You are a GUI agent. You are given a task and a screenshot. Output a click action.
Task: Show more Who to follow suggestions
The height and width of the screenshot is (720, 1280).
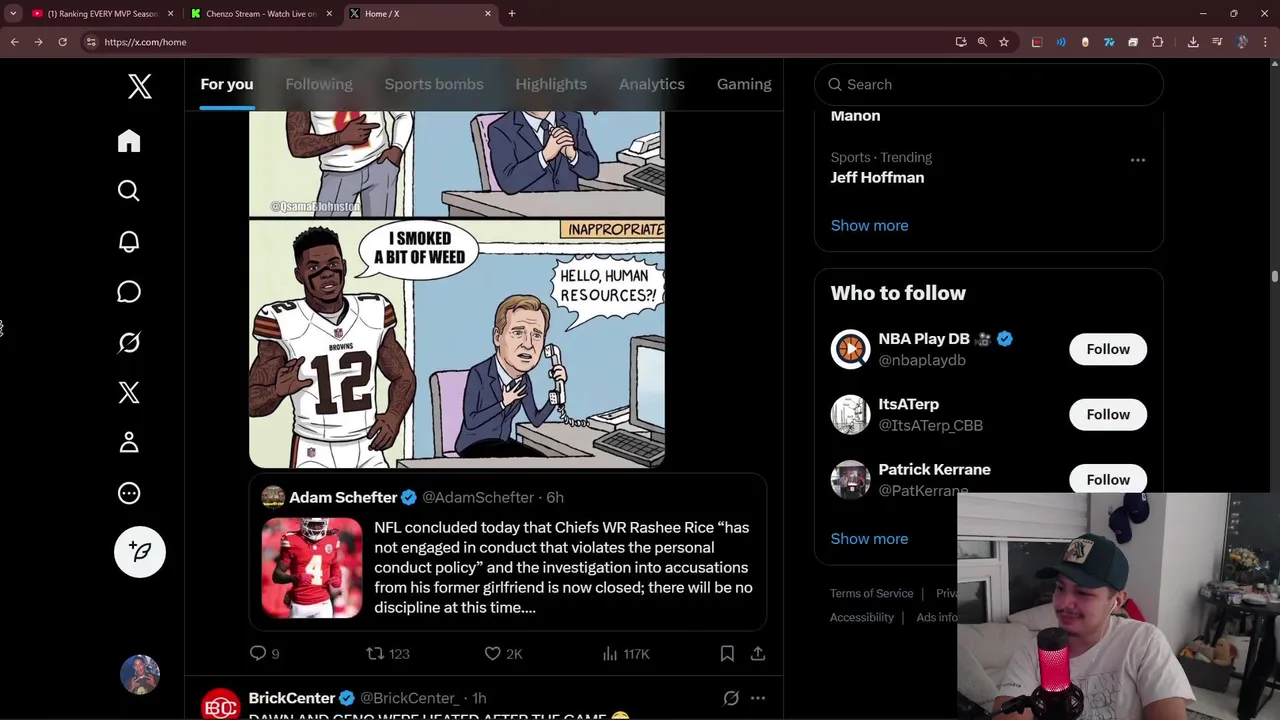point(869,538)
